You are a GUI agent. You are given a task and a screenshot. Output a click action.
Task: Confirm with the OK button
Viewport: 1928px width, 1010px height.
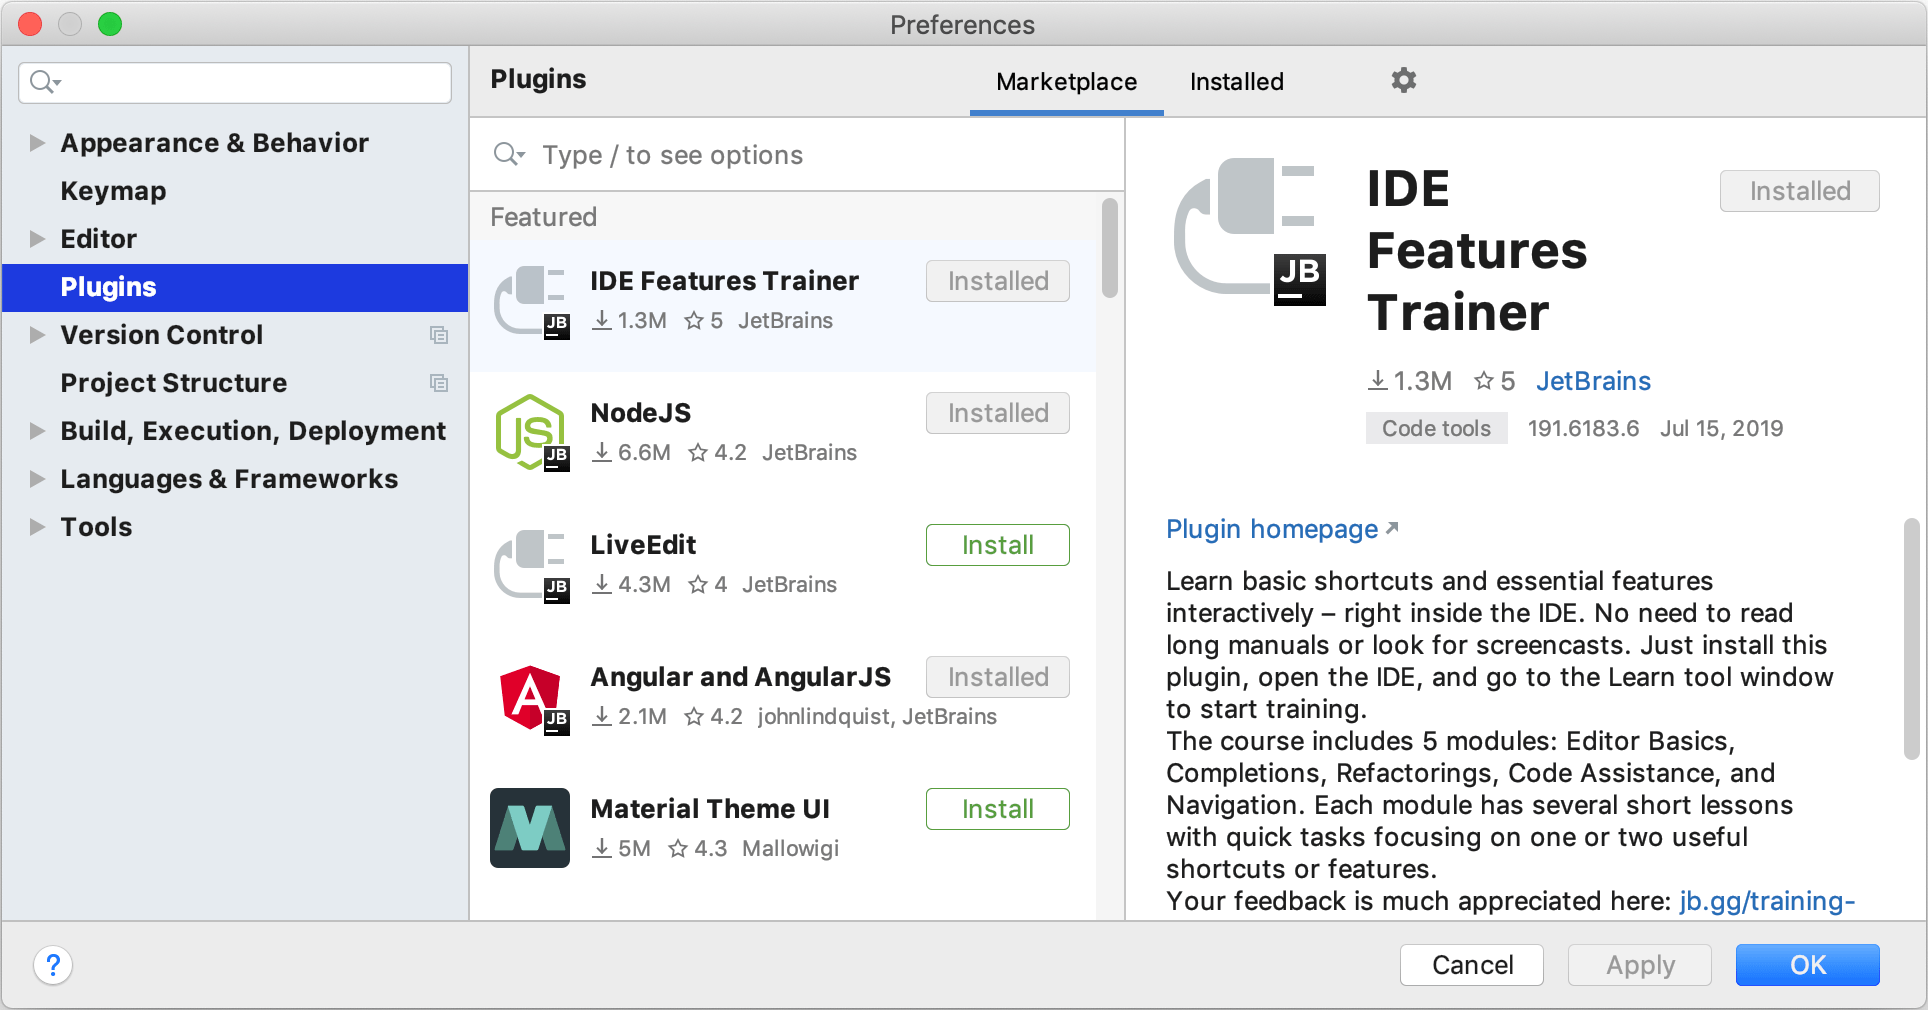coord(1808,965)
